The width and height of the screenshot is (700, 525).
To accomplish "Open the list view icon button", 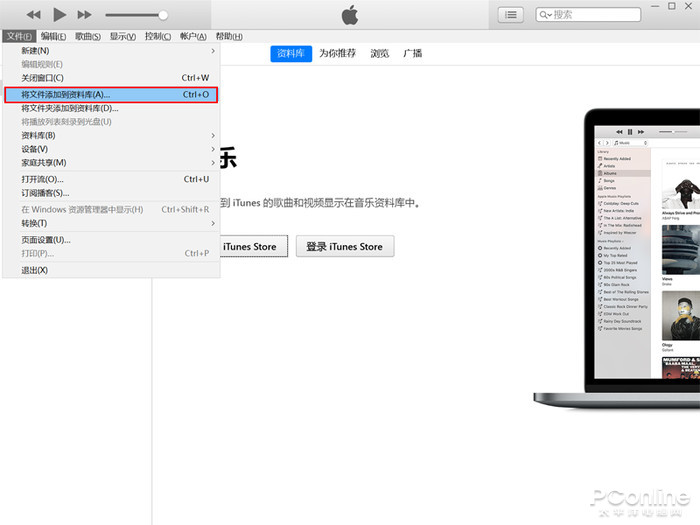I will coord(511,15).
